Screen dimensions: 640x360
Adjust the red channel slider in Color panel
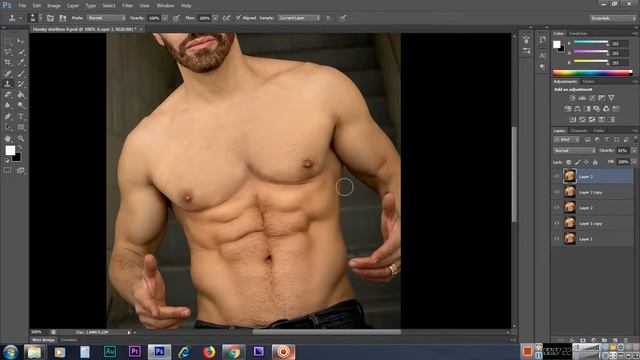coord(591,42)
